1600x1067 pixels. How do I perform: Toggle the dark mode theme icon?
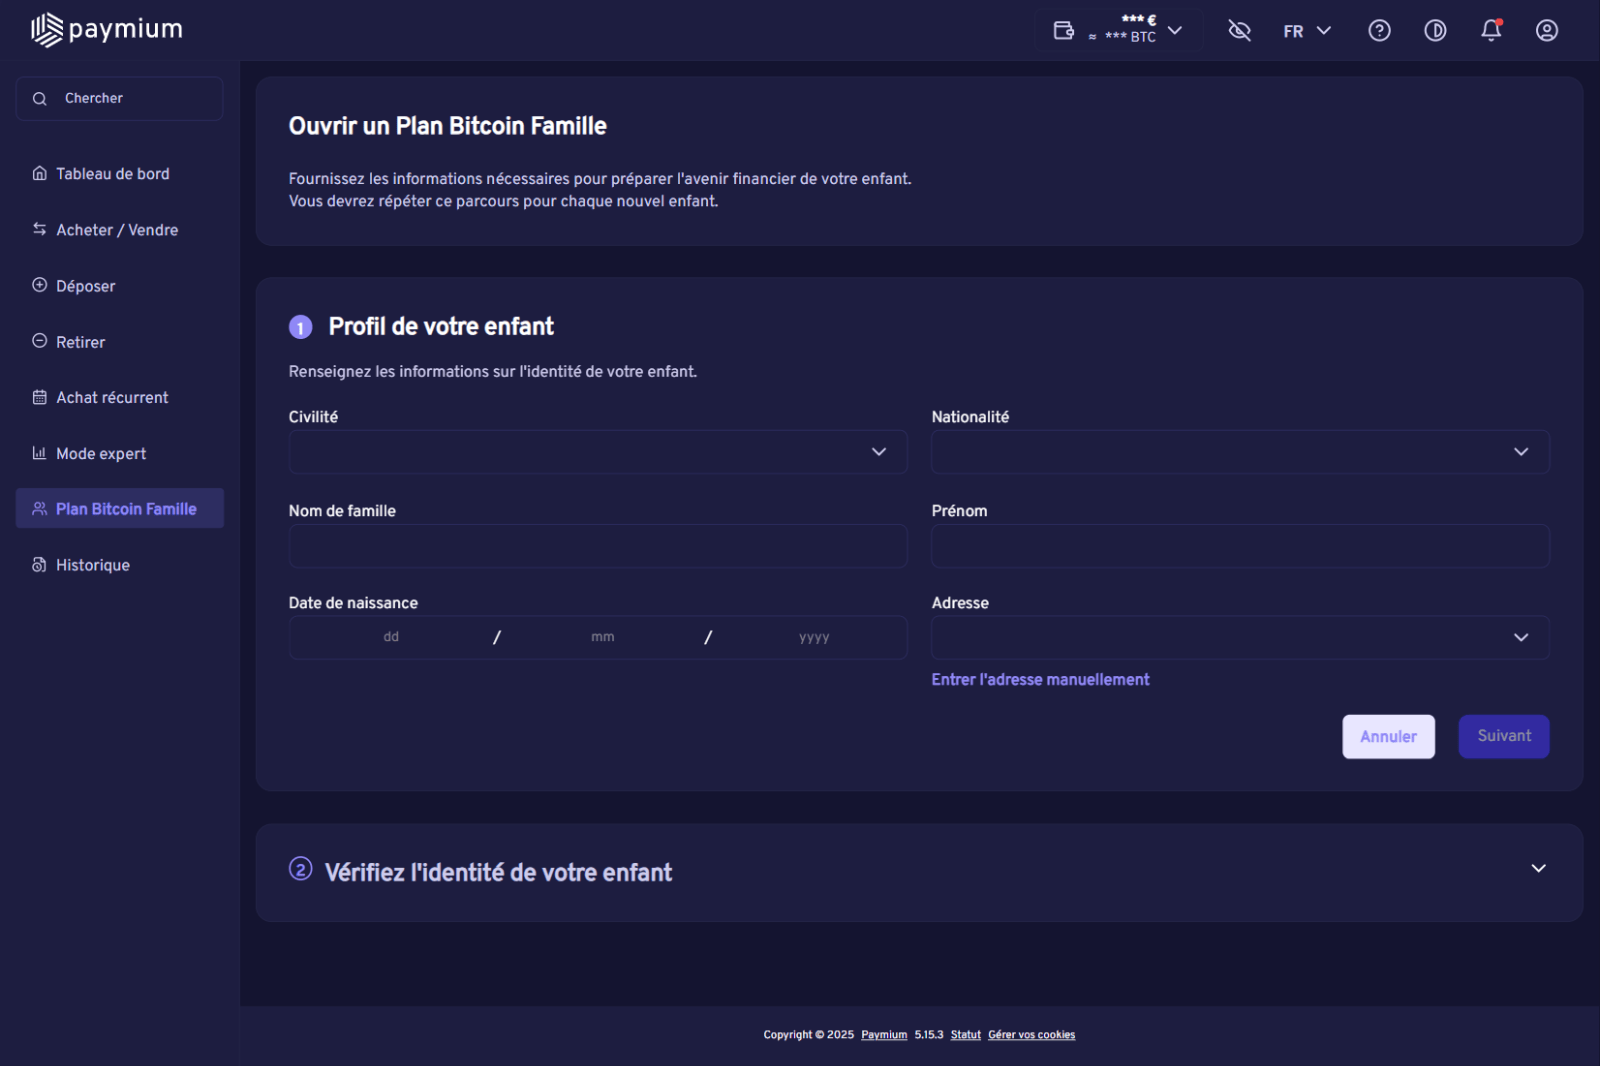click(1435, 31)
